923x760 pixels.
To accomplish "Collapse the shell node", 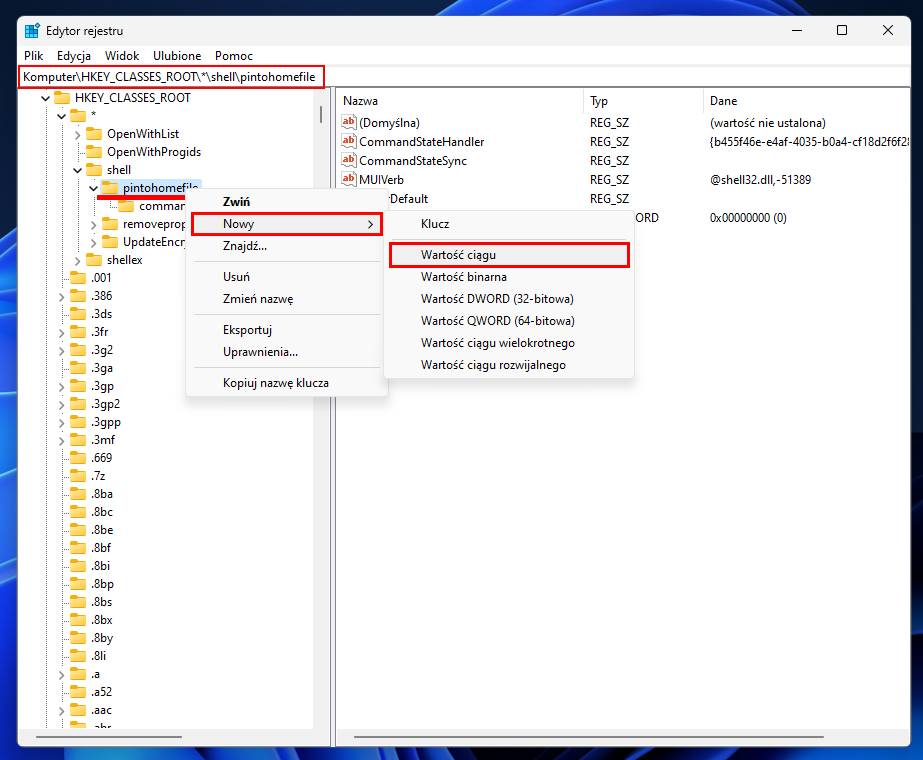I will click(x=77, y=170).
